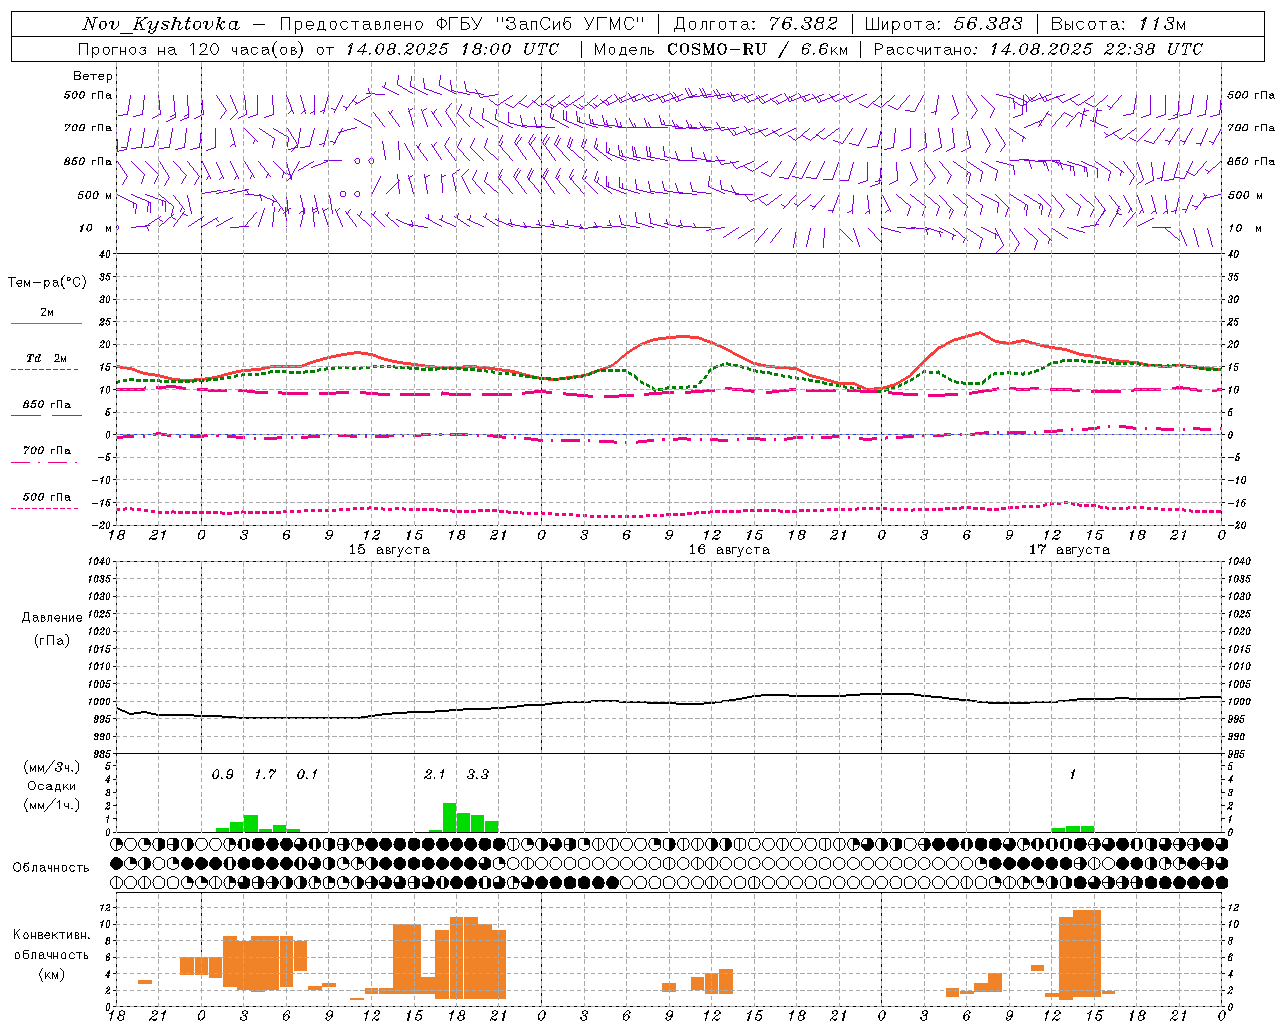This screenshot has width=1280, height=1024.
Task: Click the red 2м temperature legend entry
Action: click(47, 313)
